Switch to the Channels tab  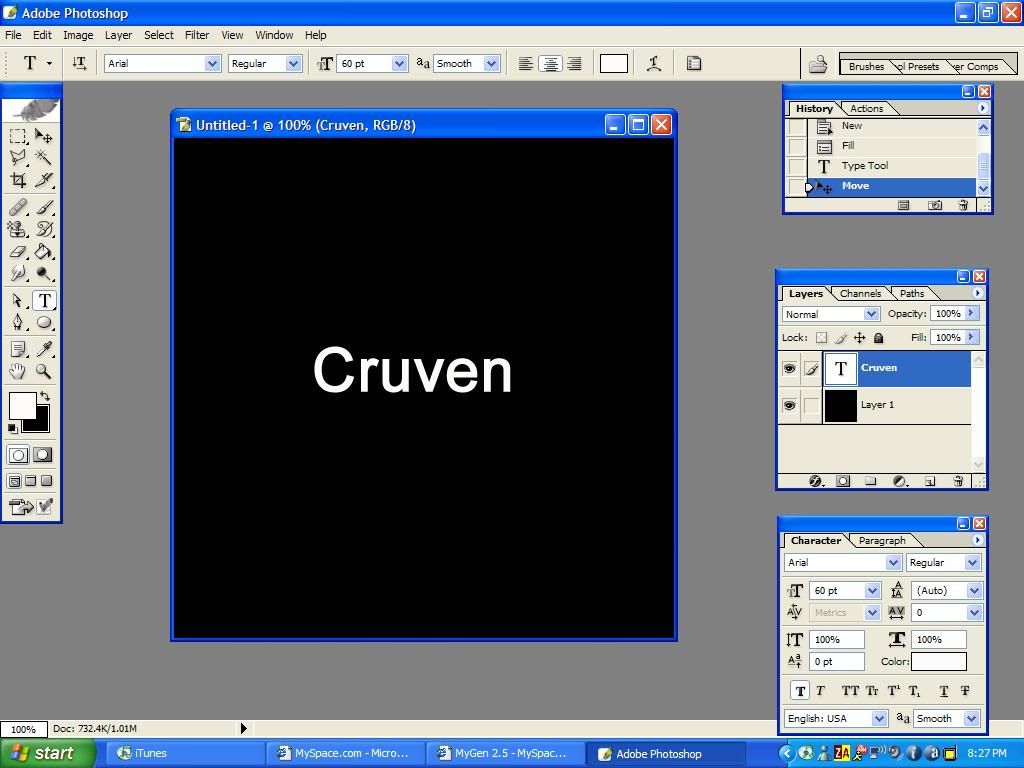pos(860,294)
